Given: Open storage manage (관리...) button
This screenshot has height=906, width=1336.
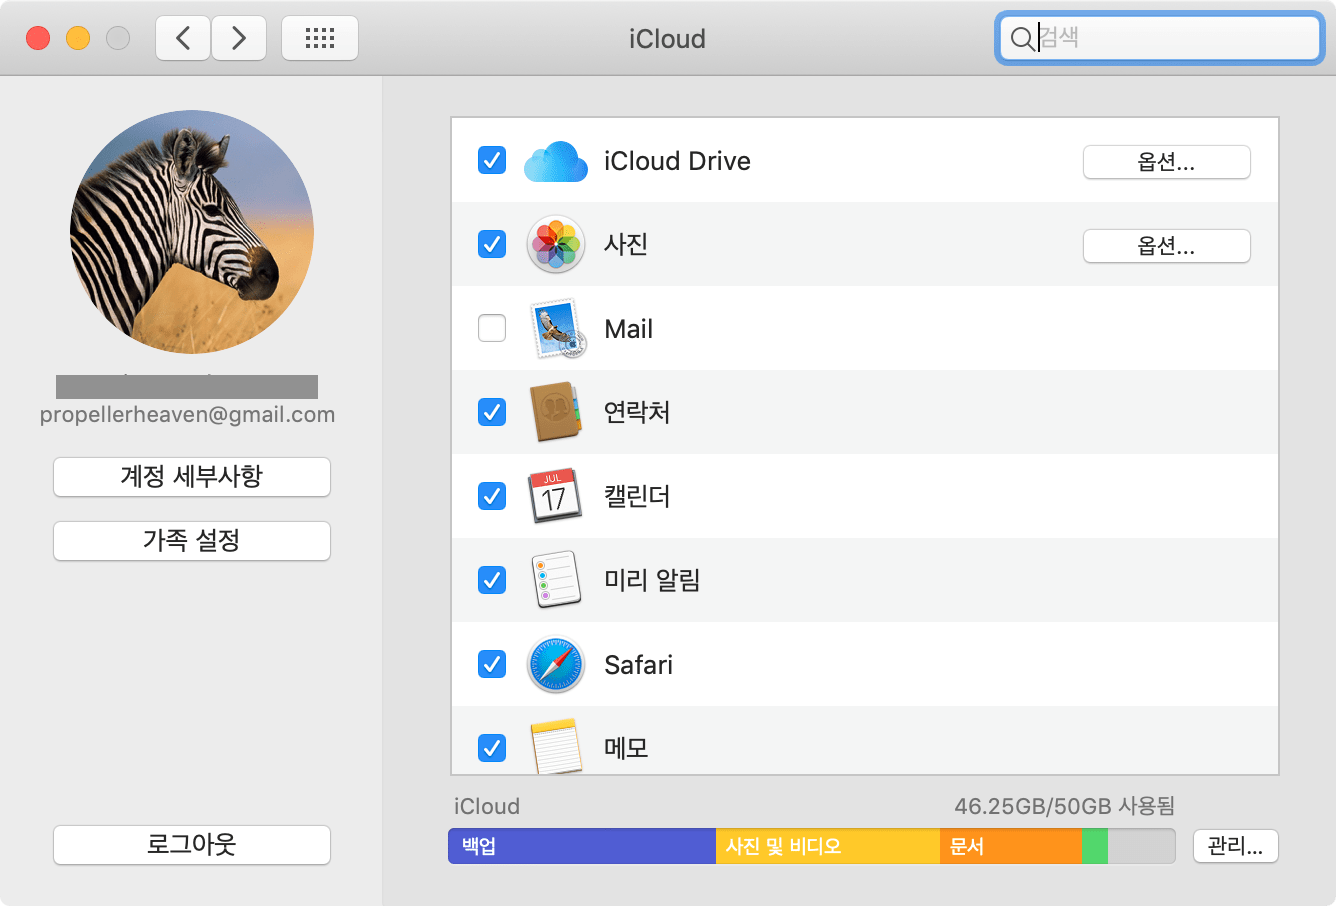Looking at the screenshot, I should pyautogui.click(x=1235, y=846).
